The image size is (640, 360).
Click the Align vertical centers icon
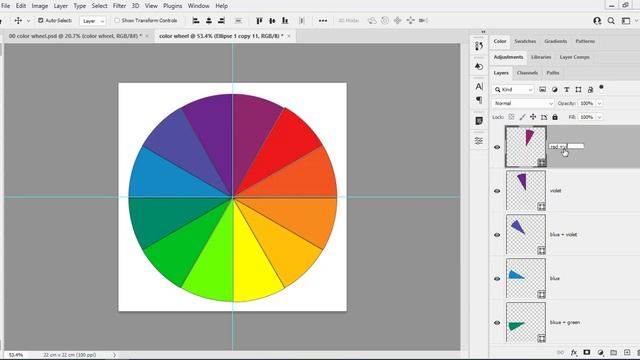pyautogui.click(x=272, y=20)
